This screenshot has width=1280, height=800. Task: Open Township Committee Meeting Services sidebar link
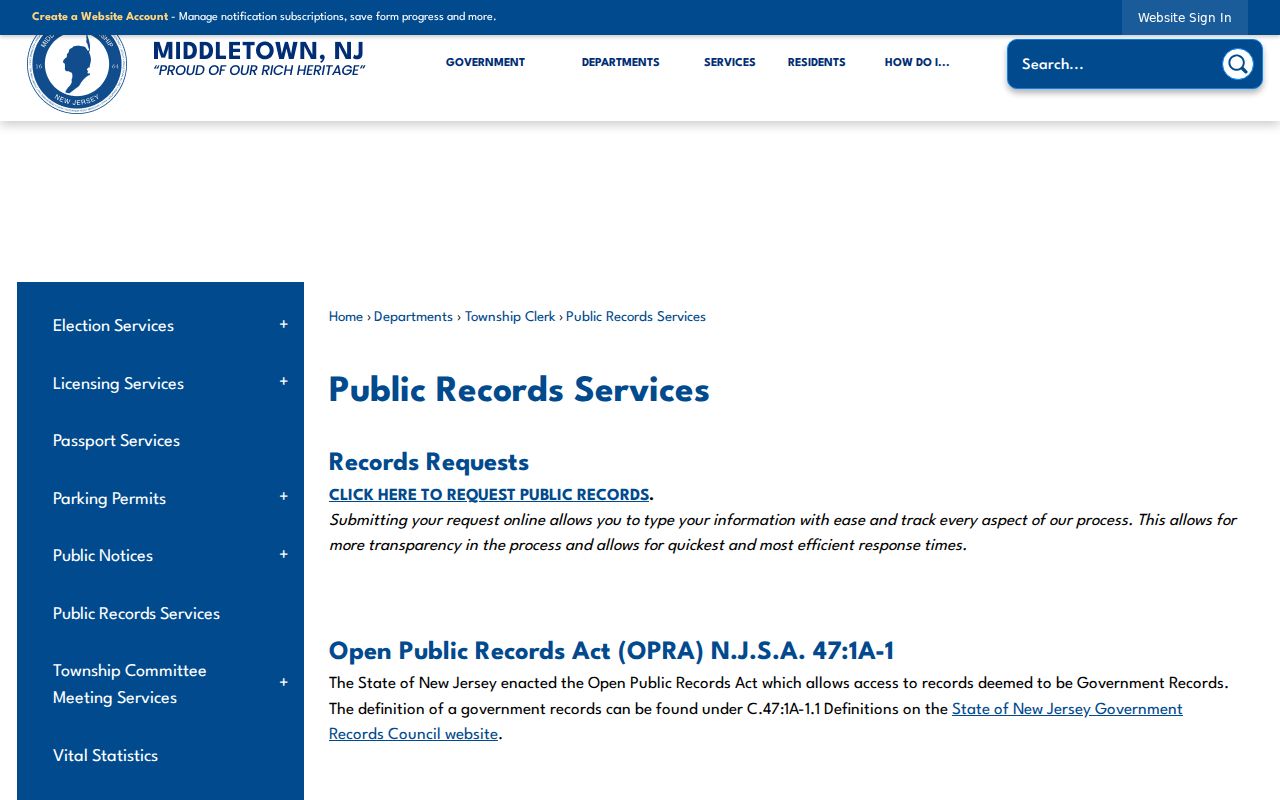(130, 684)
